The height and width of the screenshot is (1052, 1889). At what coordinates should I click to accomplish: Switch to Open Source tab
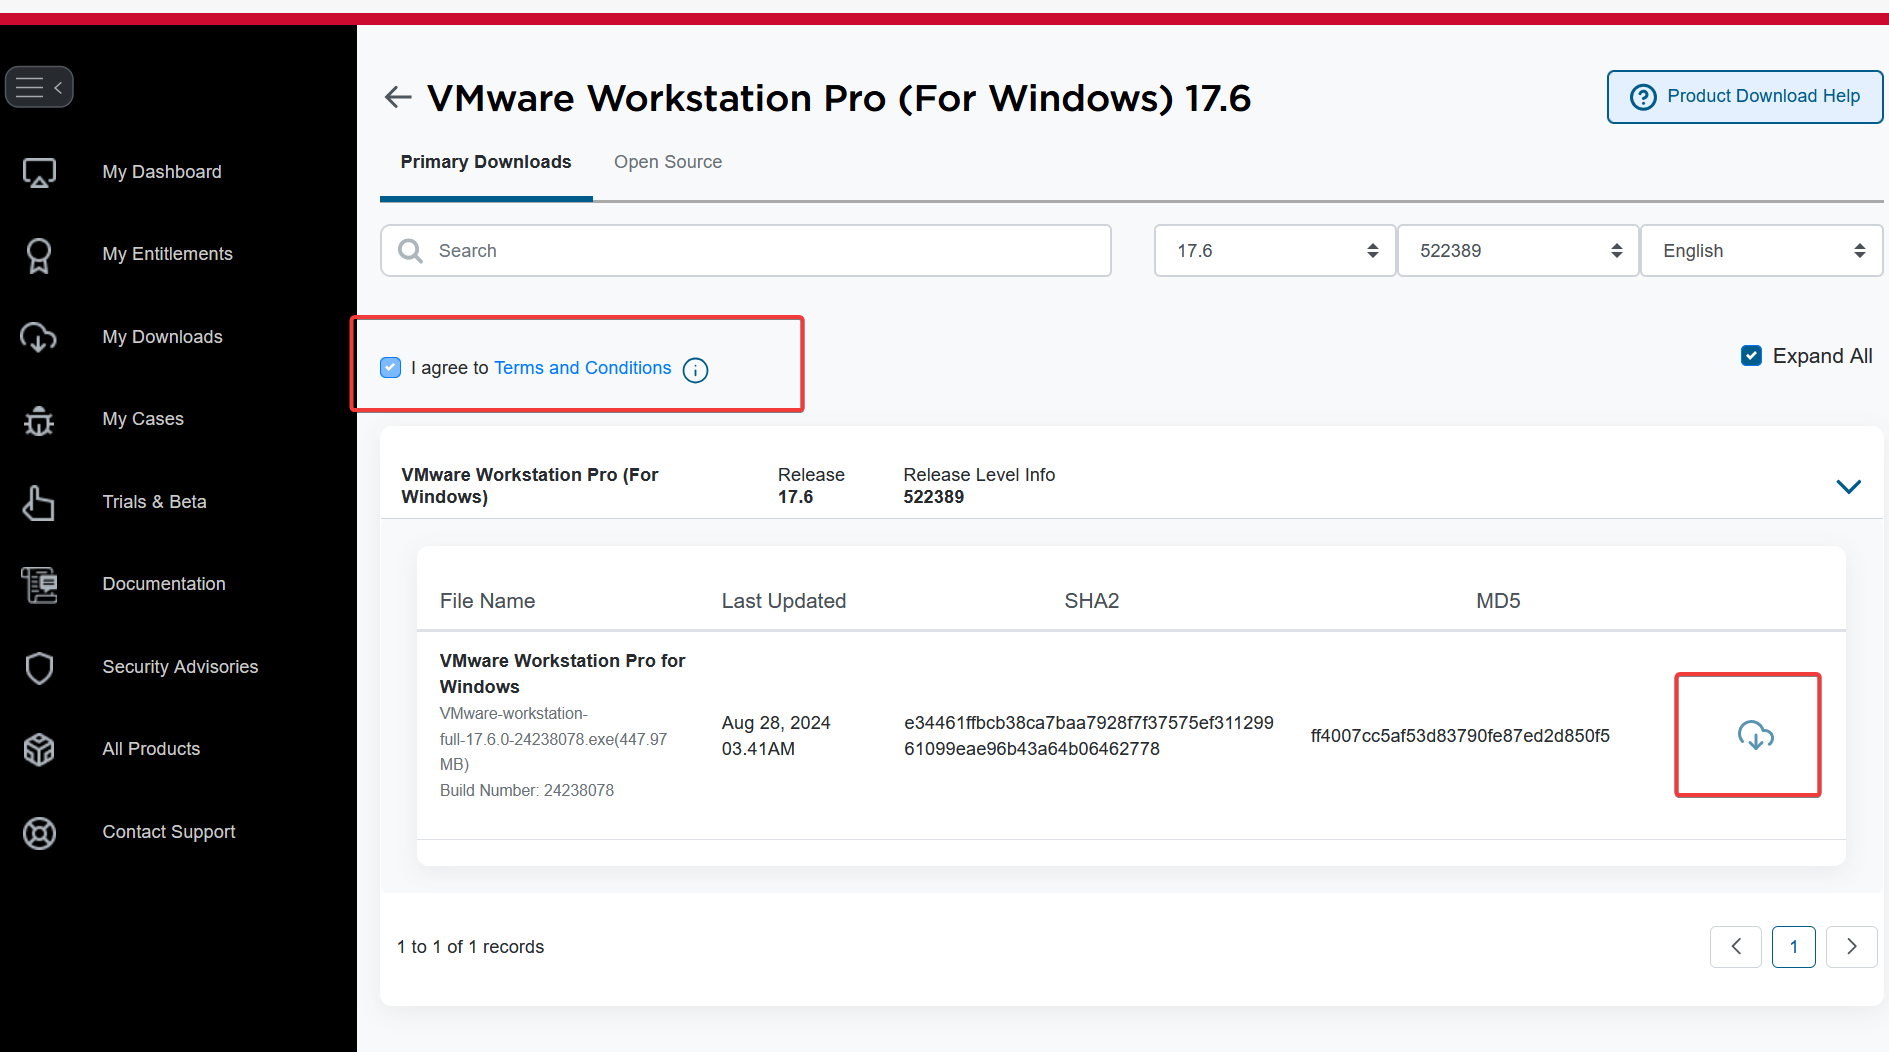pyautogui.click(x=668, y=162)
